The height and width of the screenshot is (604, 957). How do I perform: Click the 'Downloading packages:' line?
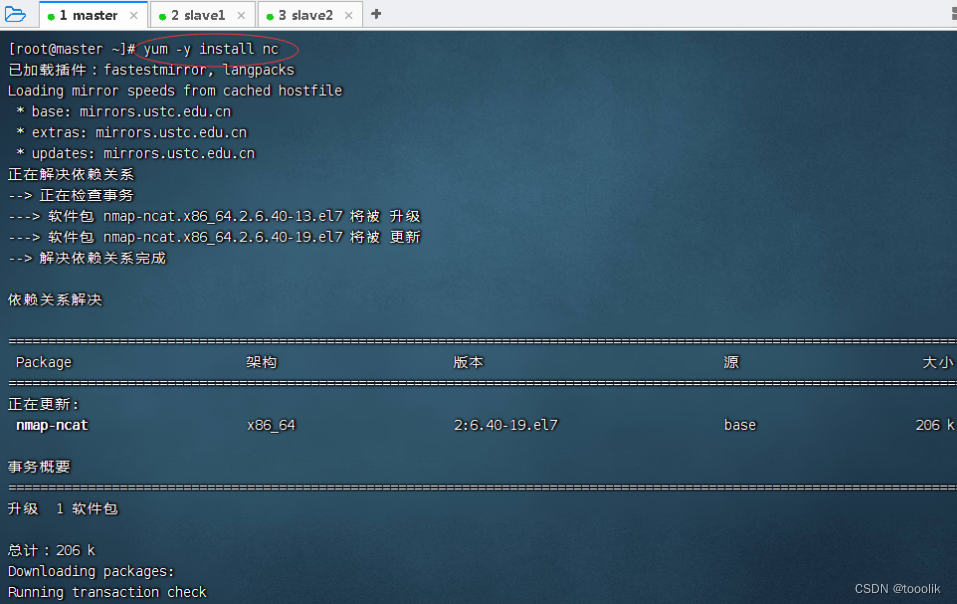91,572
